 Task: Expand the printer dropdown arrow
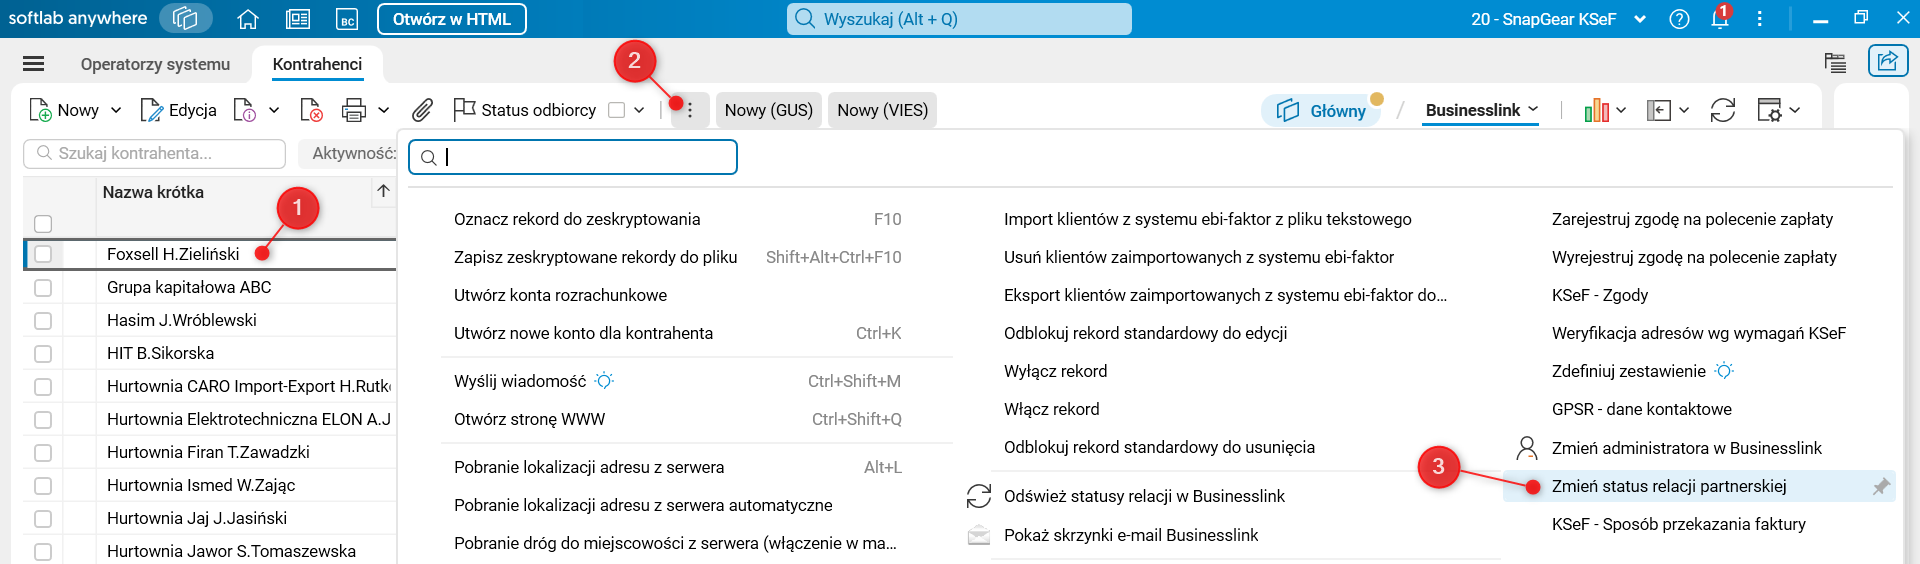pyautogui.click(x=383, y=110)
